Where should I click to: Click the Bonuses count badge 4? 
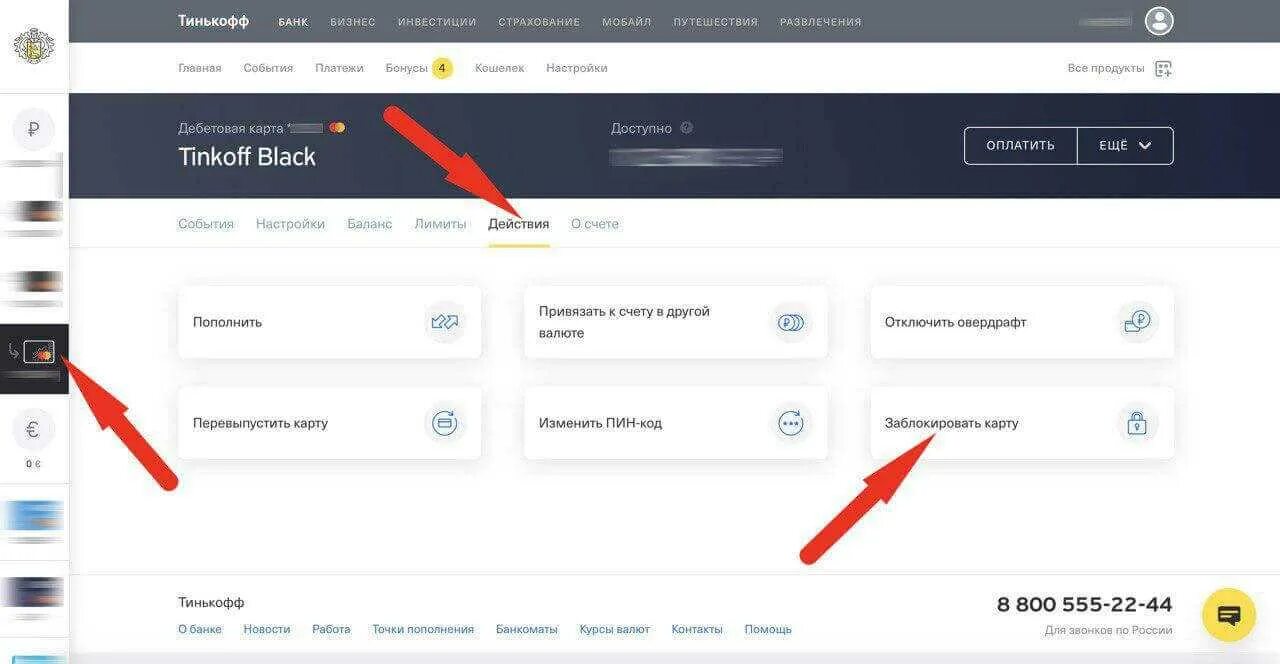tap(442, 68)
